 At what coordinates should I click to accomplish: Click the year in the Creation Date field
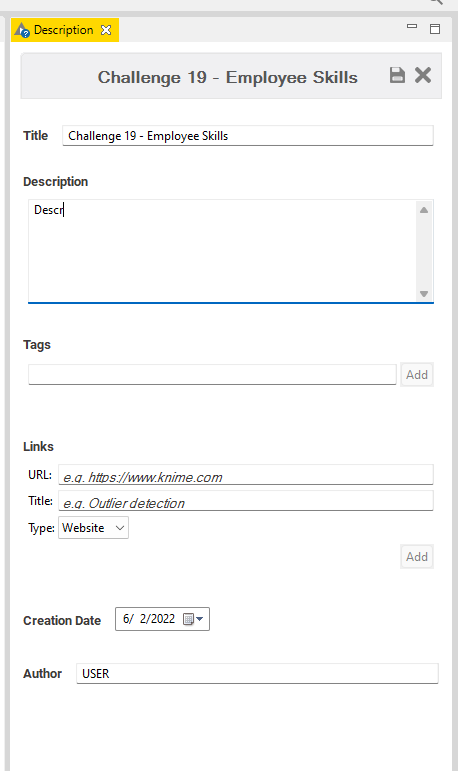tap(163, 619)
